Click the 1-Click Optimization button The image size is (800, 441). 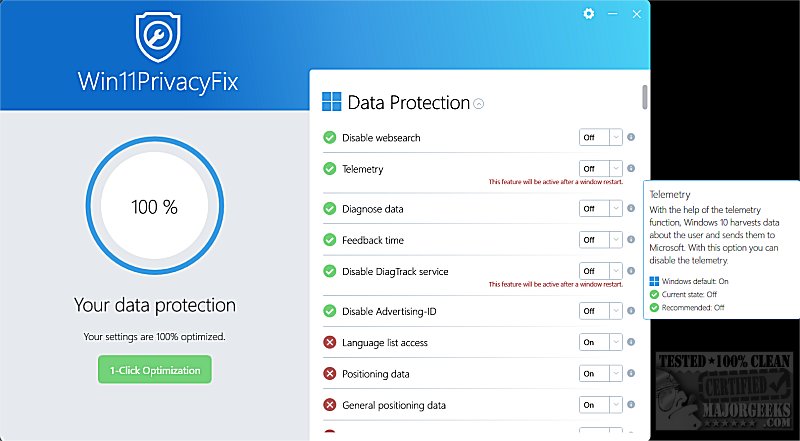(154, 370)
